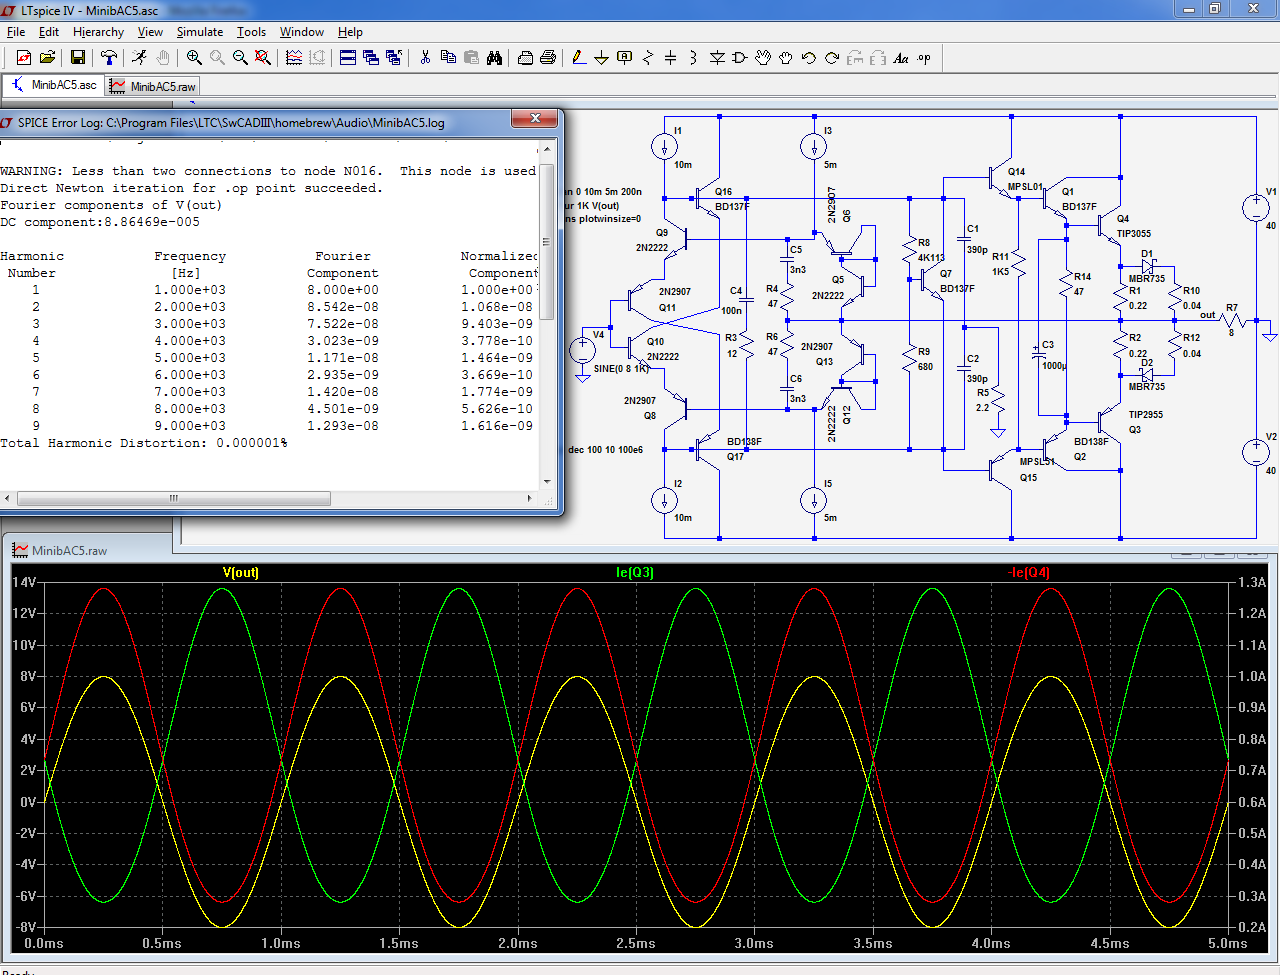Open the Edit menu

click(x=49, y=32)
